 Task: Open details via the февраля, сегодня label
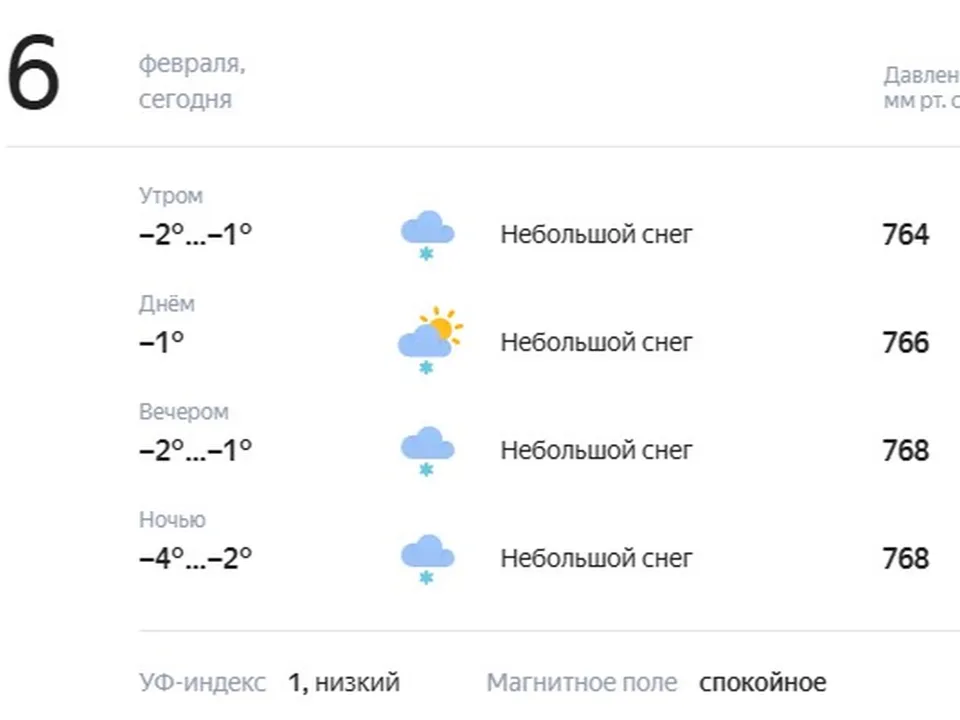click(x=195, y=82)
